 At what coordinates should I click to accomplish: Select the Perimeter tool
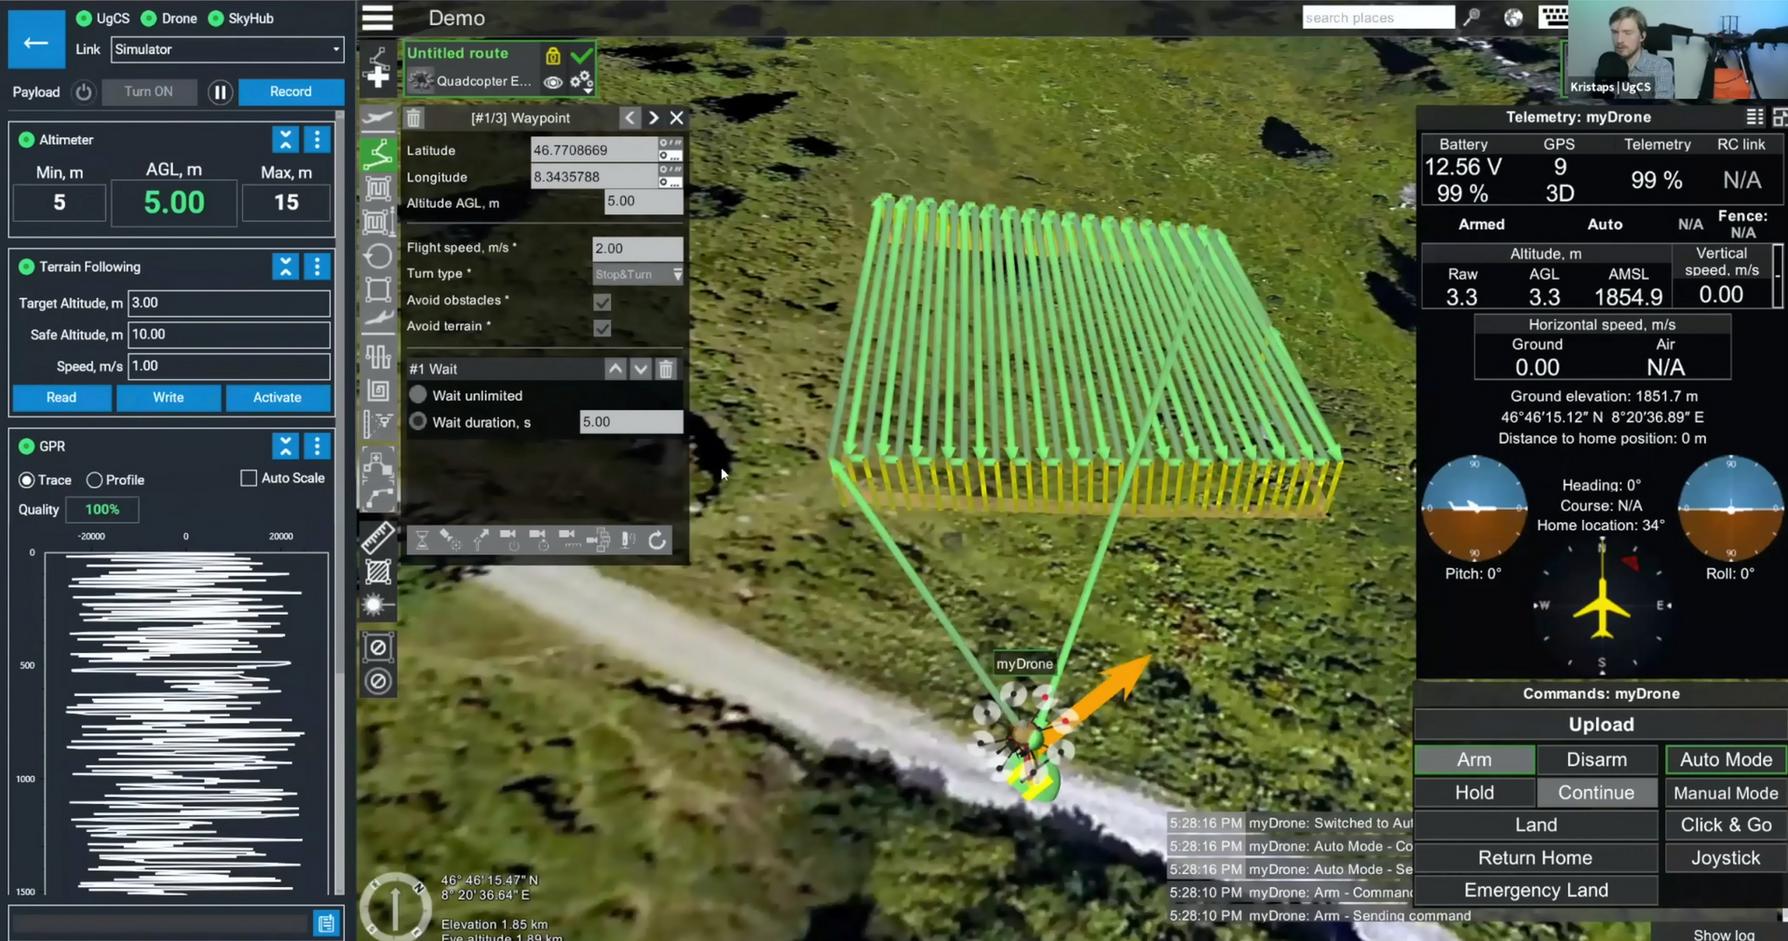pyautogui.click(x=378, y=289)
